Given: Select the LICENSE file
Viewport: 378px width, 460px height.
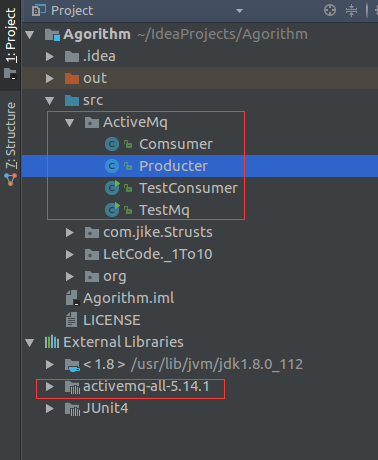Looking at the screenshot, I should (112, 320).
